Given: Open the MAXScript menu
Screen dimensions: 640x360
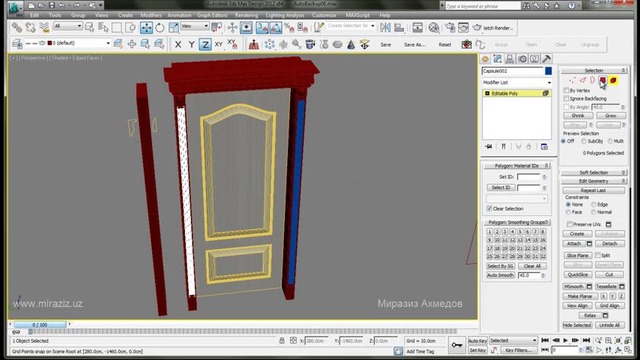Looking at the screenshot, I should pyautogui.click(x=358, y=15).
